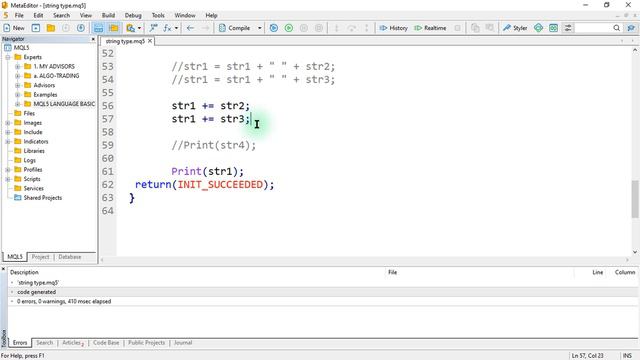Screen dimensions: 640x360
Task: Open the Edit menu
Action: pos(38,15)
